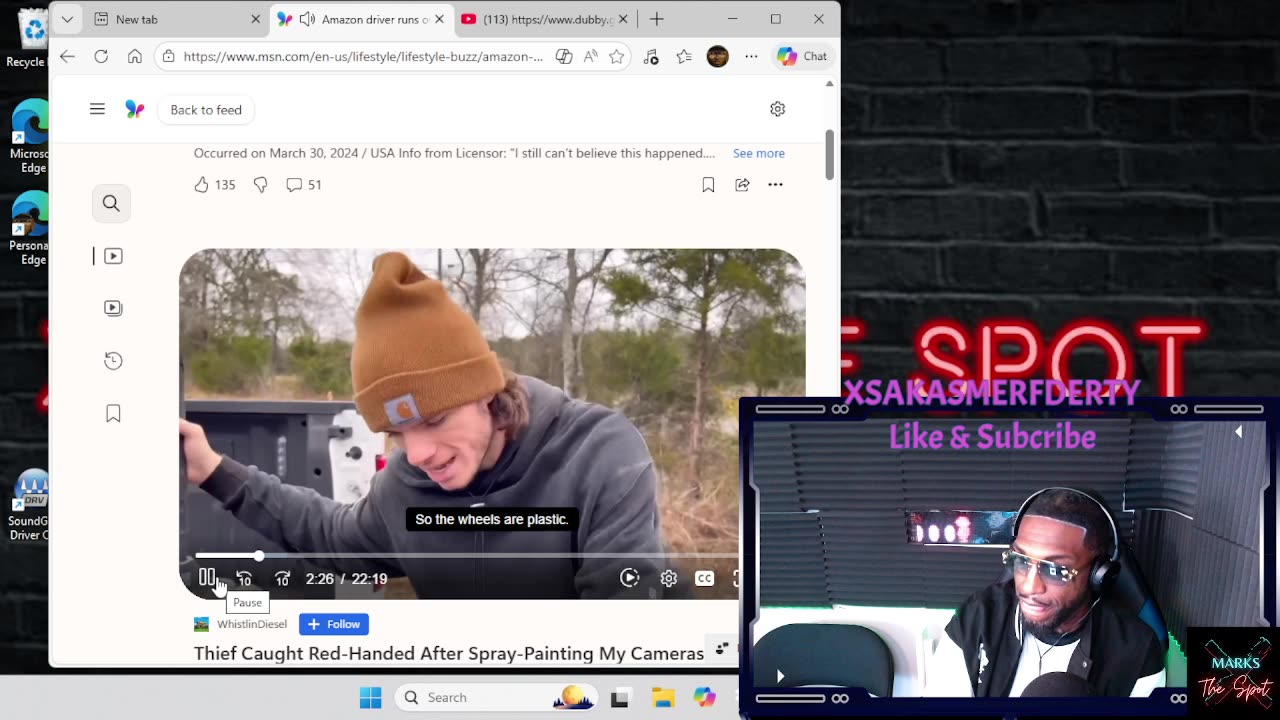Open the translate or split screen icon in address bar
1280x720 pixels.
[x=564, y=56]
